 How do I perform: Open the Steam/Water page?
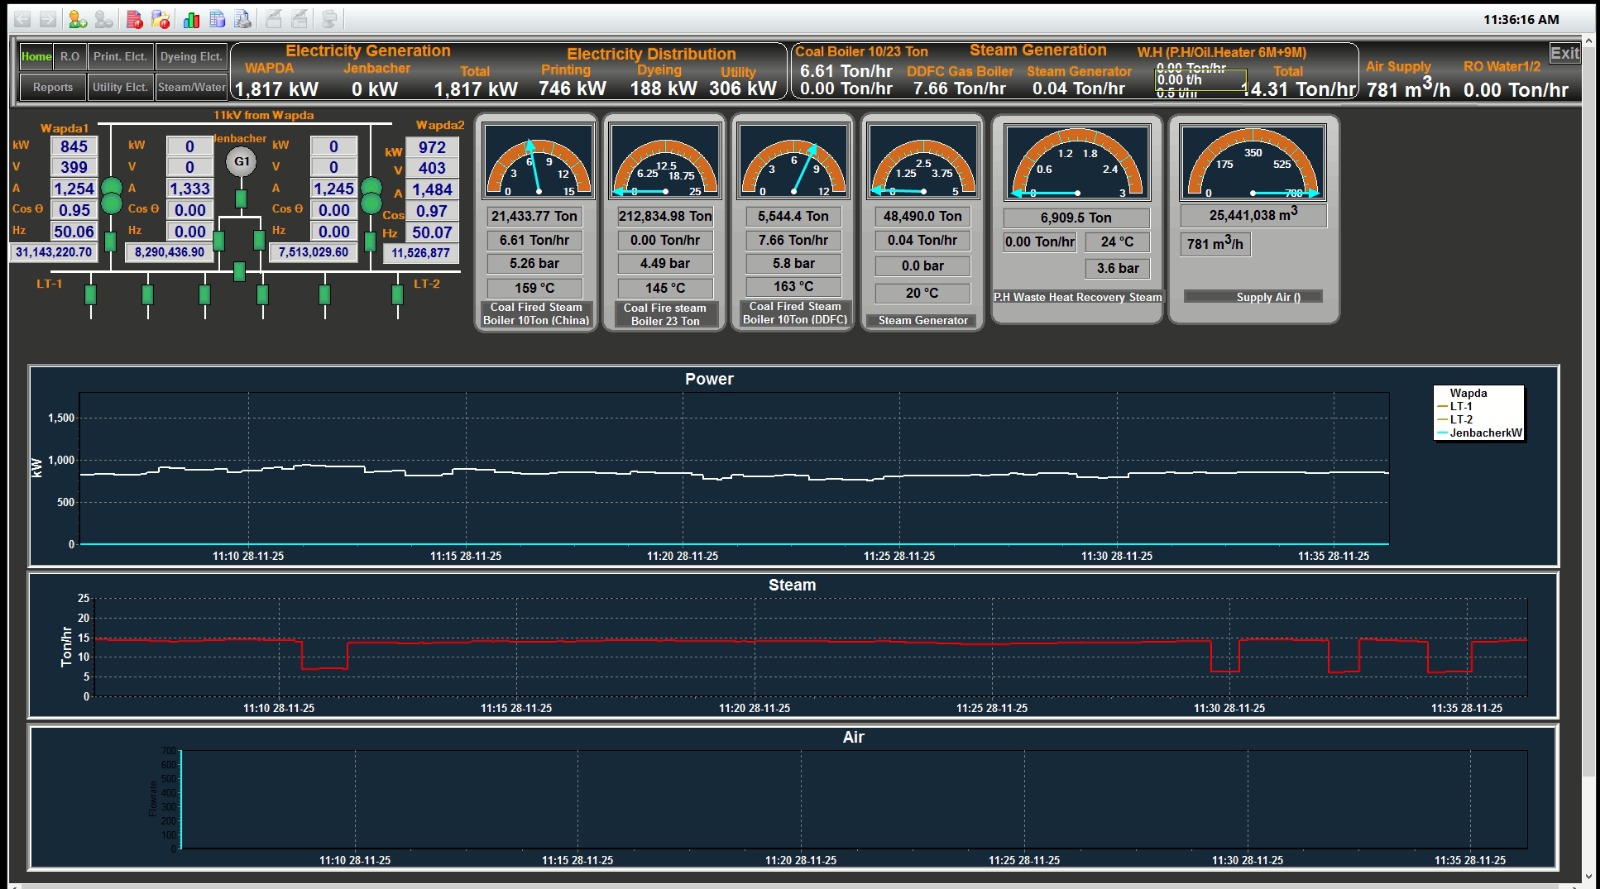[x=191, y=87]
